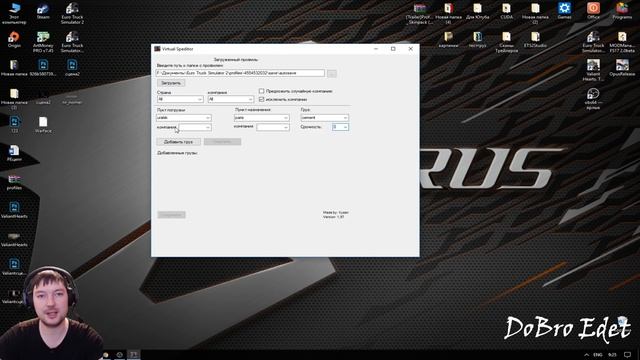Select the OpusRelease desktop shortcut

622,68
